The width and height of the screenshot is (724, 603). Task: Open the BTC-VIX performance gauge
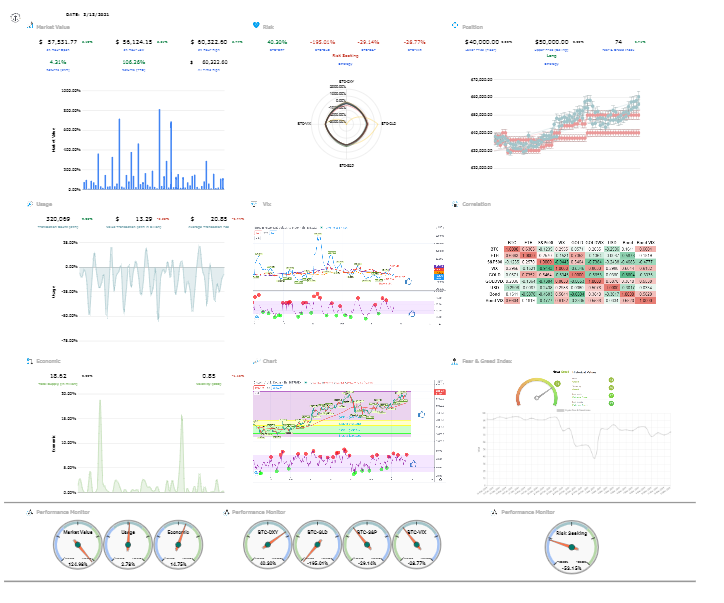click(416, 544)
